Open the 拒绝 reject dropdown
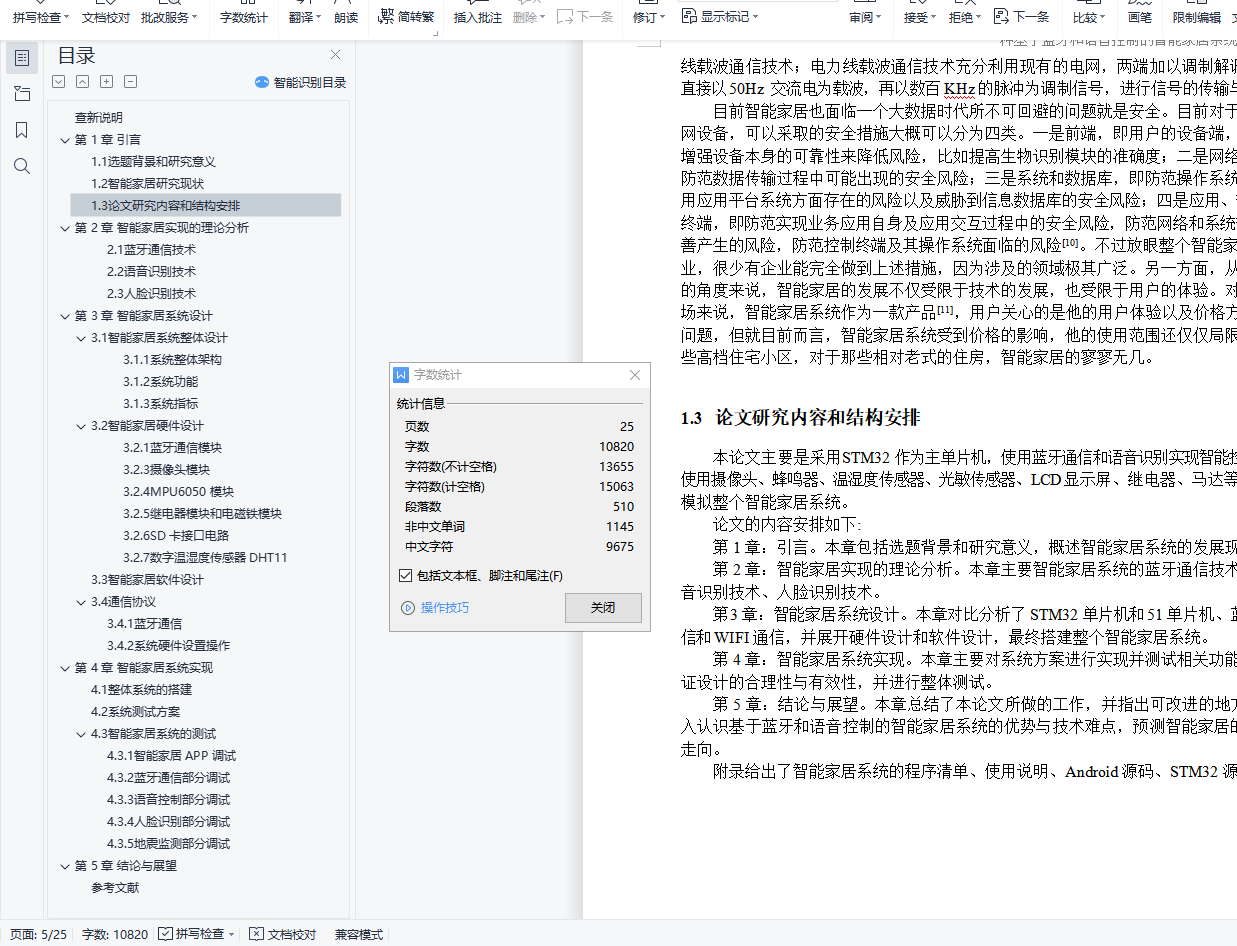 [x=965, y=17]
